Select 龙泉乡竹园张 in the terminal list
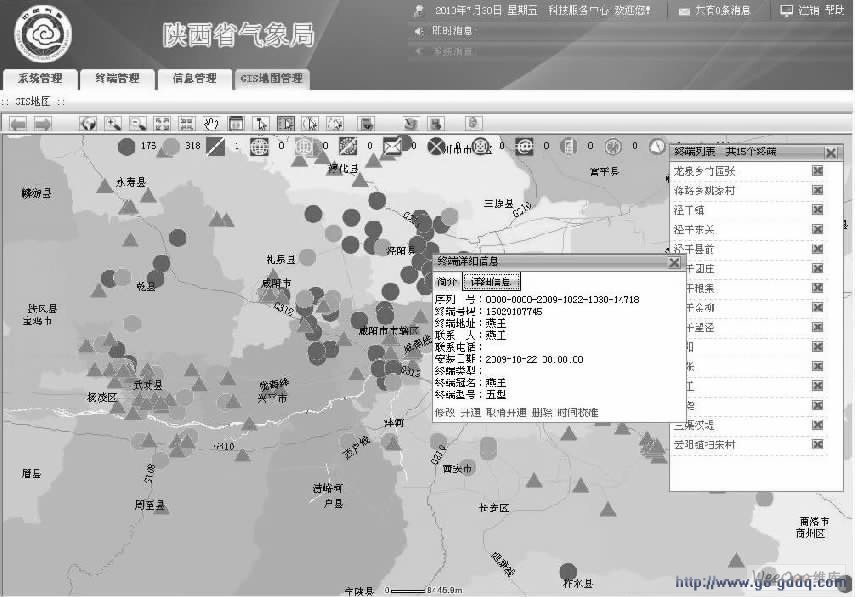The height and width of the screenshot is (597, 855). point(703,170)
